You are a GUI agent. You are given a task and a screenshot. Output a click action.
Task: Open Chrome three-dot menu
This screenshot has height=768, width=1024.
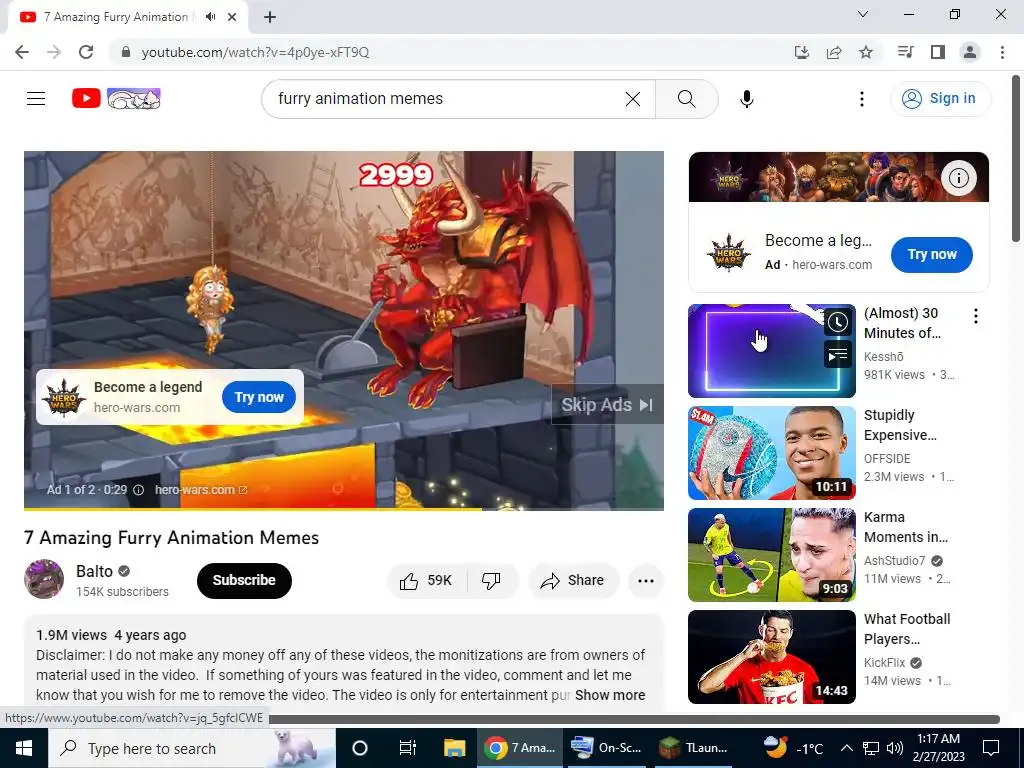[1002, 52]
